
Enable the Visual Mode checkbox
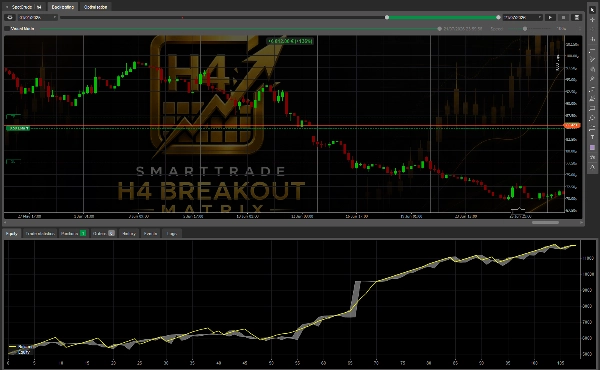(7, 28)
